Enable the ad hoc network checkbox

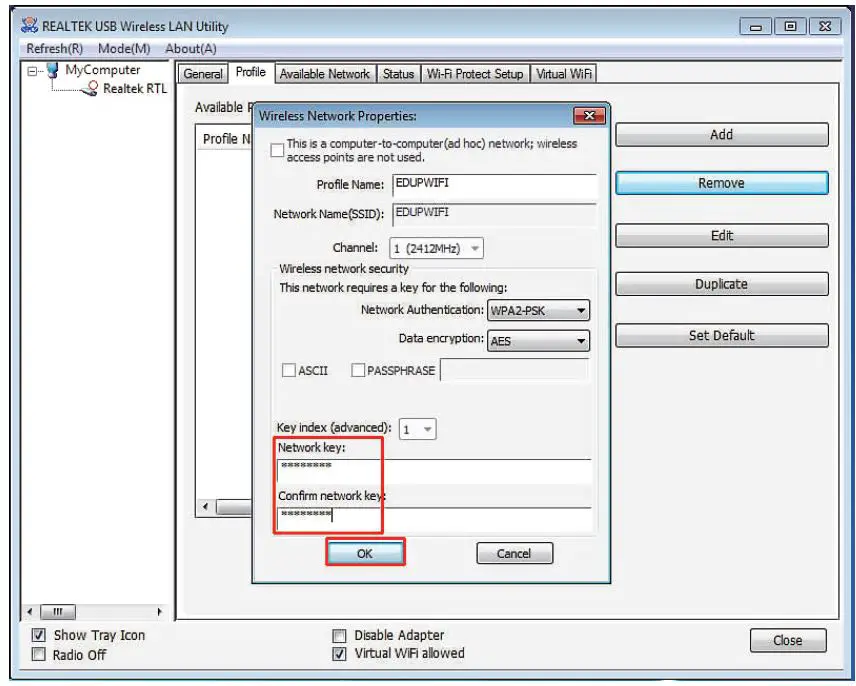(277, 150)
